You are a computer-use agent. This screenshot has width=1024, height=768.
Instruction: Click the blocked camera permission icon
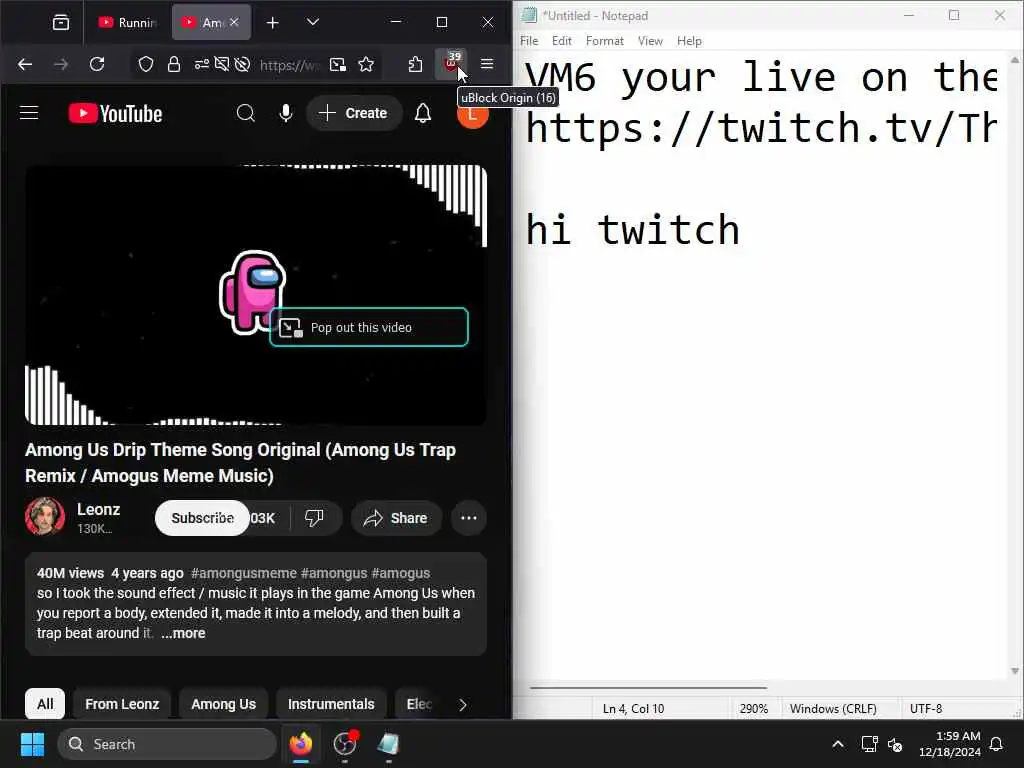coord(222,64)
